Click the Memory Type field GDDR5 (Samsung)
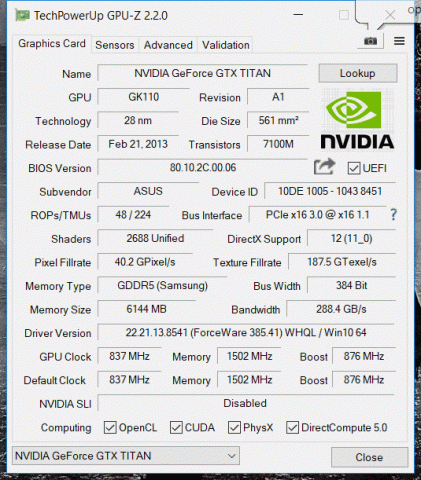 pyautogui.click(x=162, y=285)
